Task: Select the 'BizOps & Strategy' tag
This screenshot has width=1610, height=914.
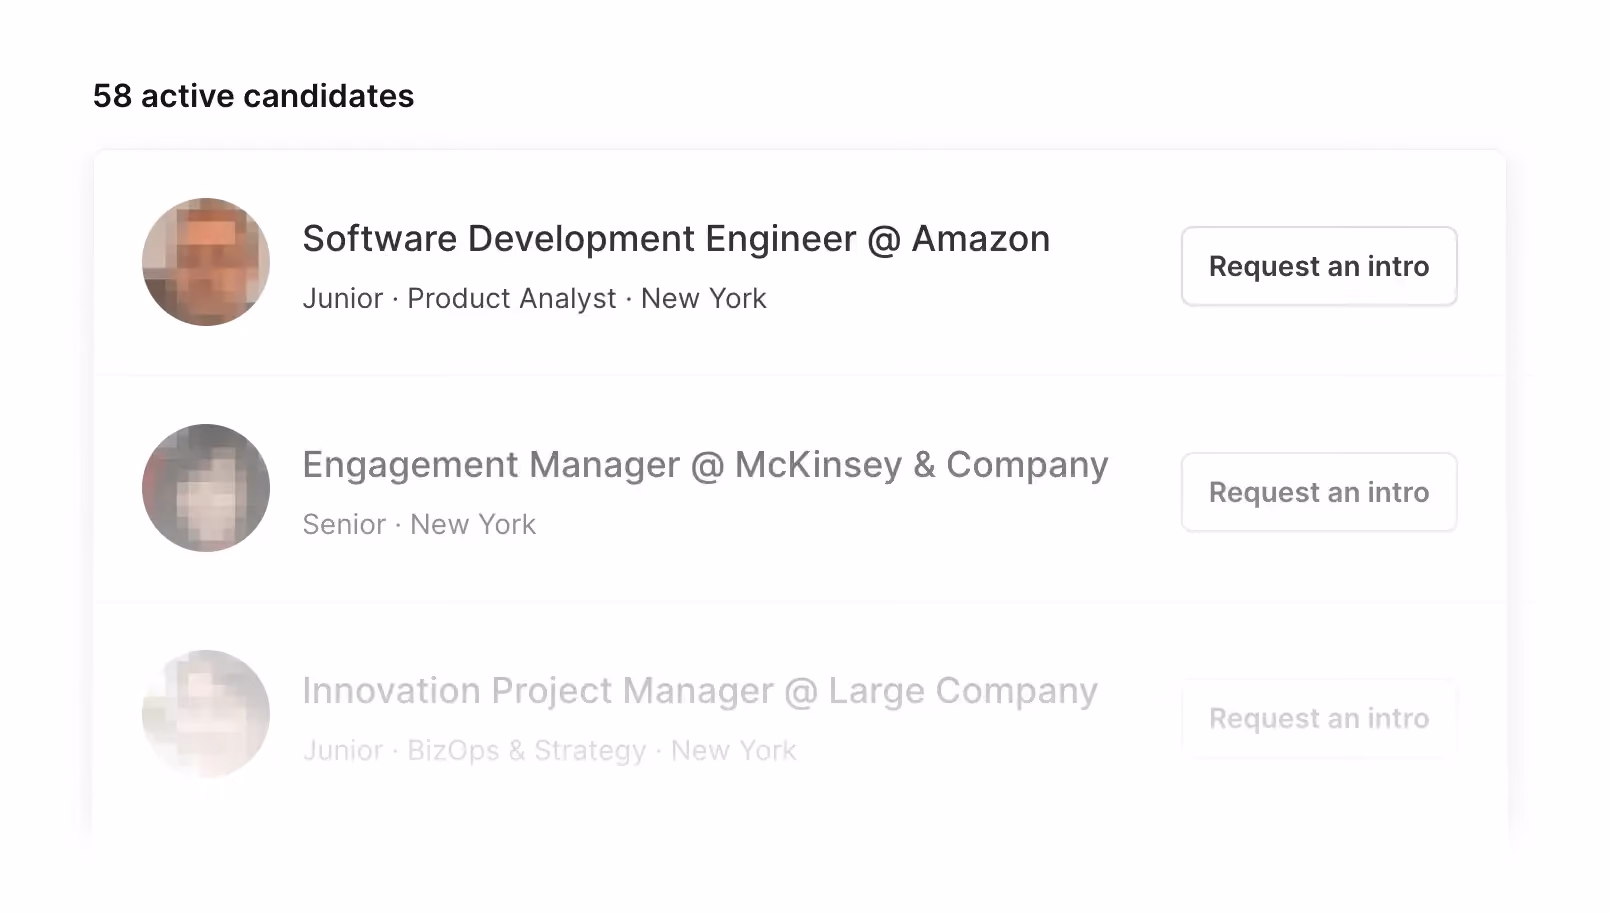Action: click(527, 750)
